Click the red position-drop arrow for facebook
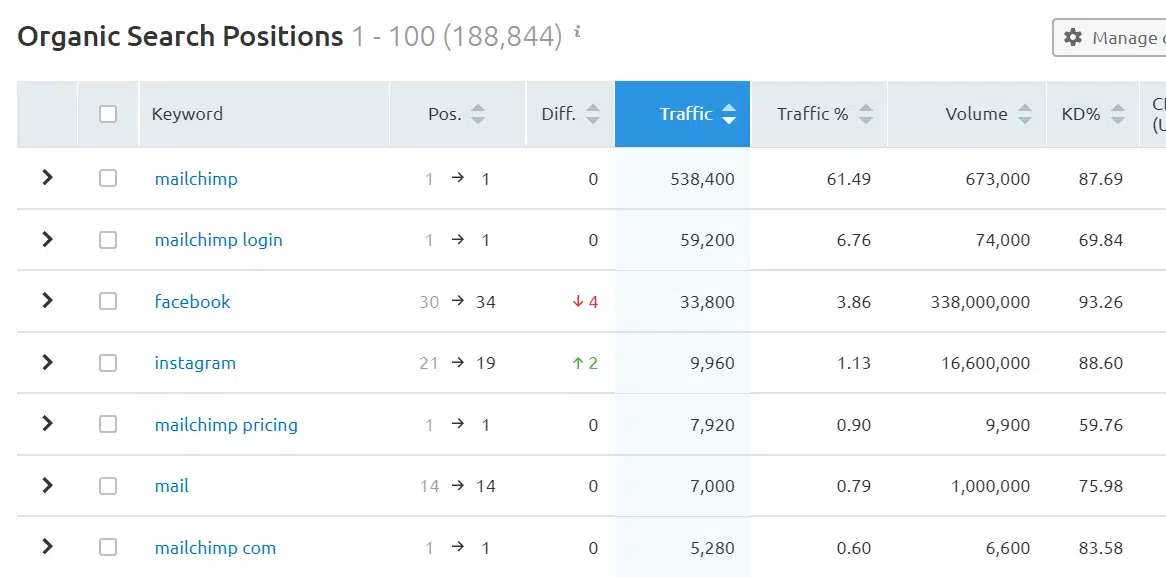This screenshot has width=1166, height=577. coord(579,301)
